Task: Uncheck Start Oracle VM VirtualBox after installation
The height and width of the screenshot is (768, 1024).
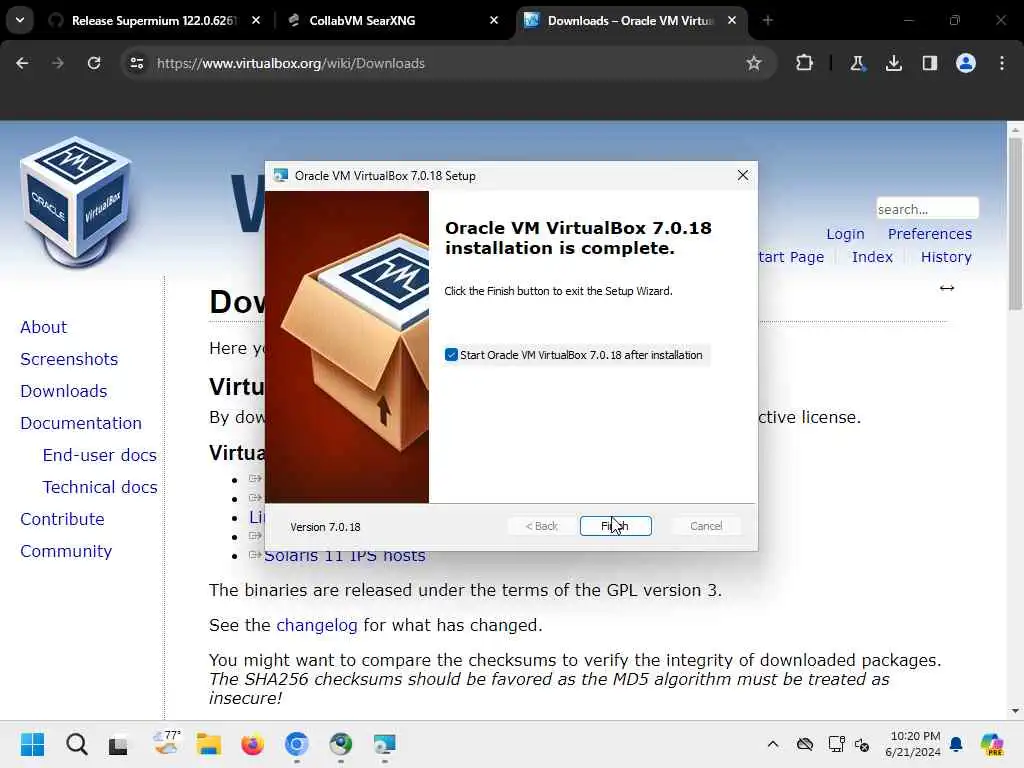Action: tap(451, 355)
